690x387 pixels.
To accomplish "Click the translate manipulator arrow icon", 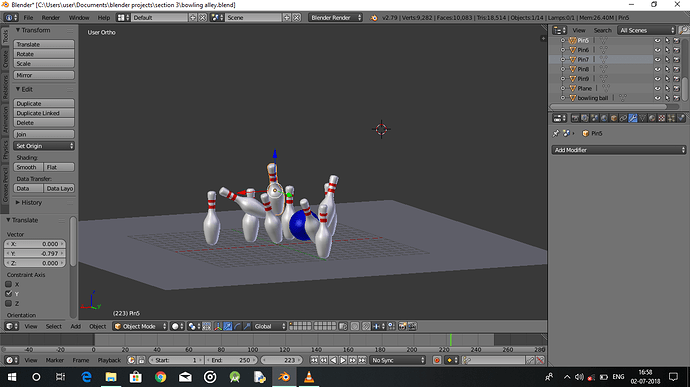I will point(228,326).
